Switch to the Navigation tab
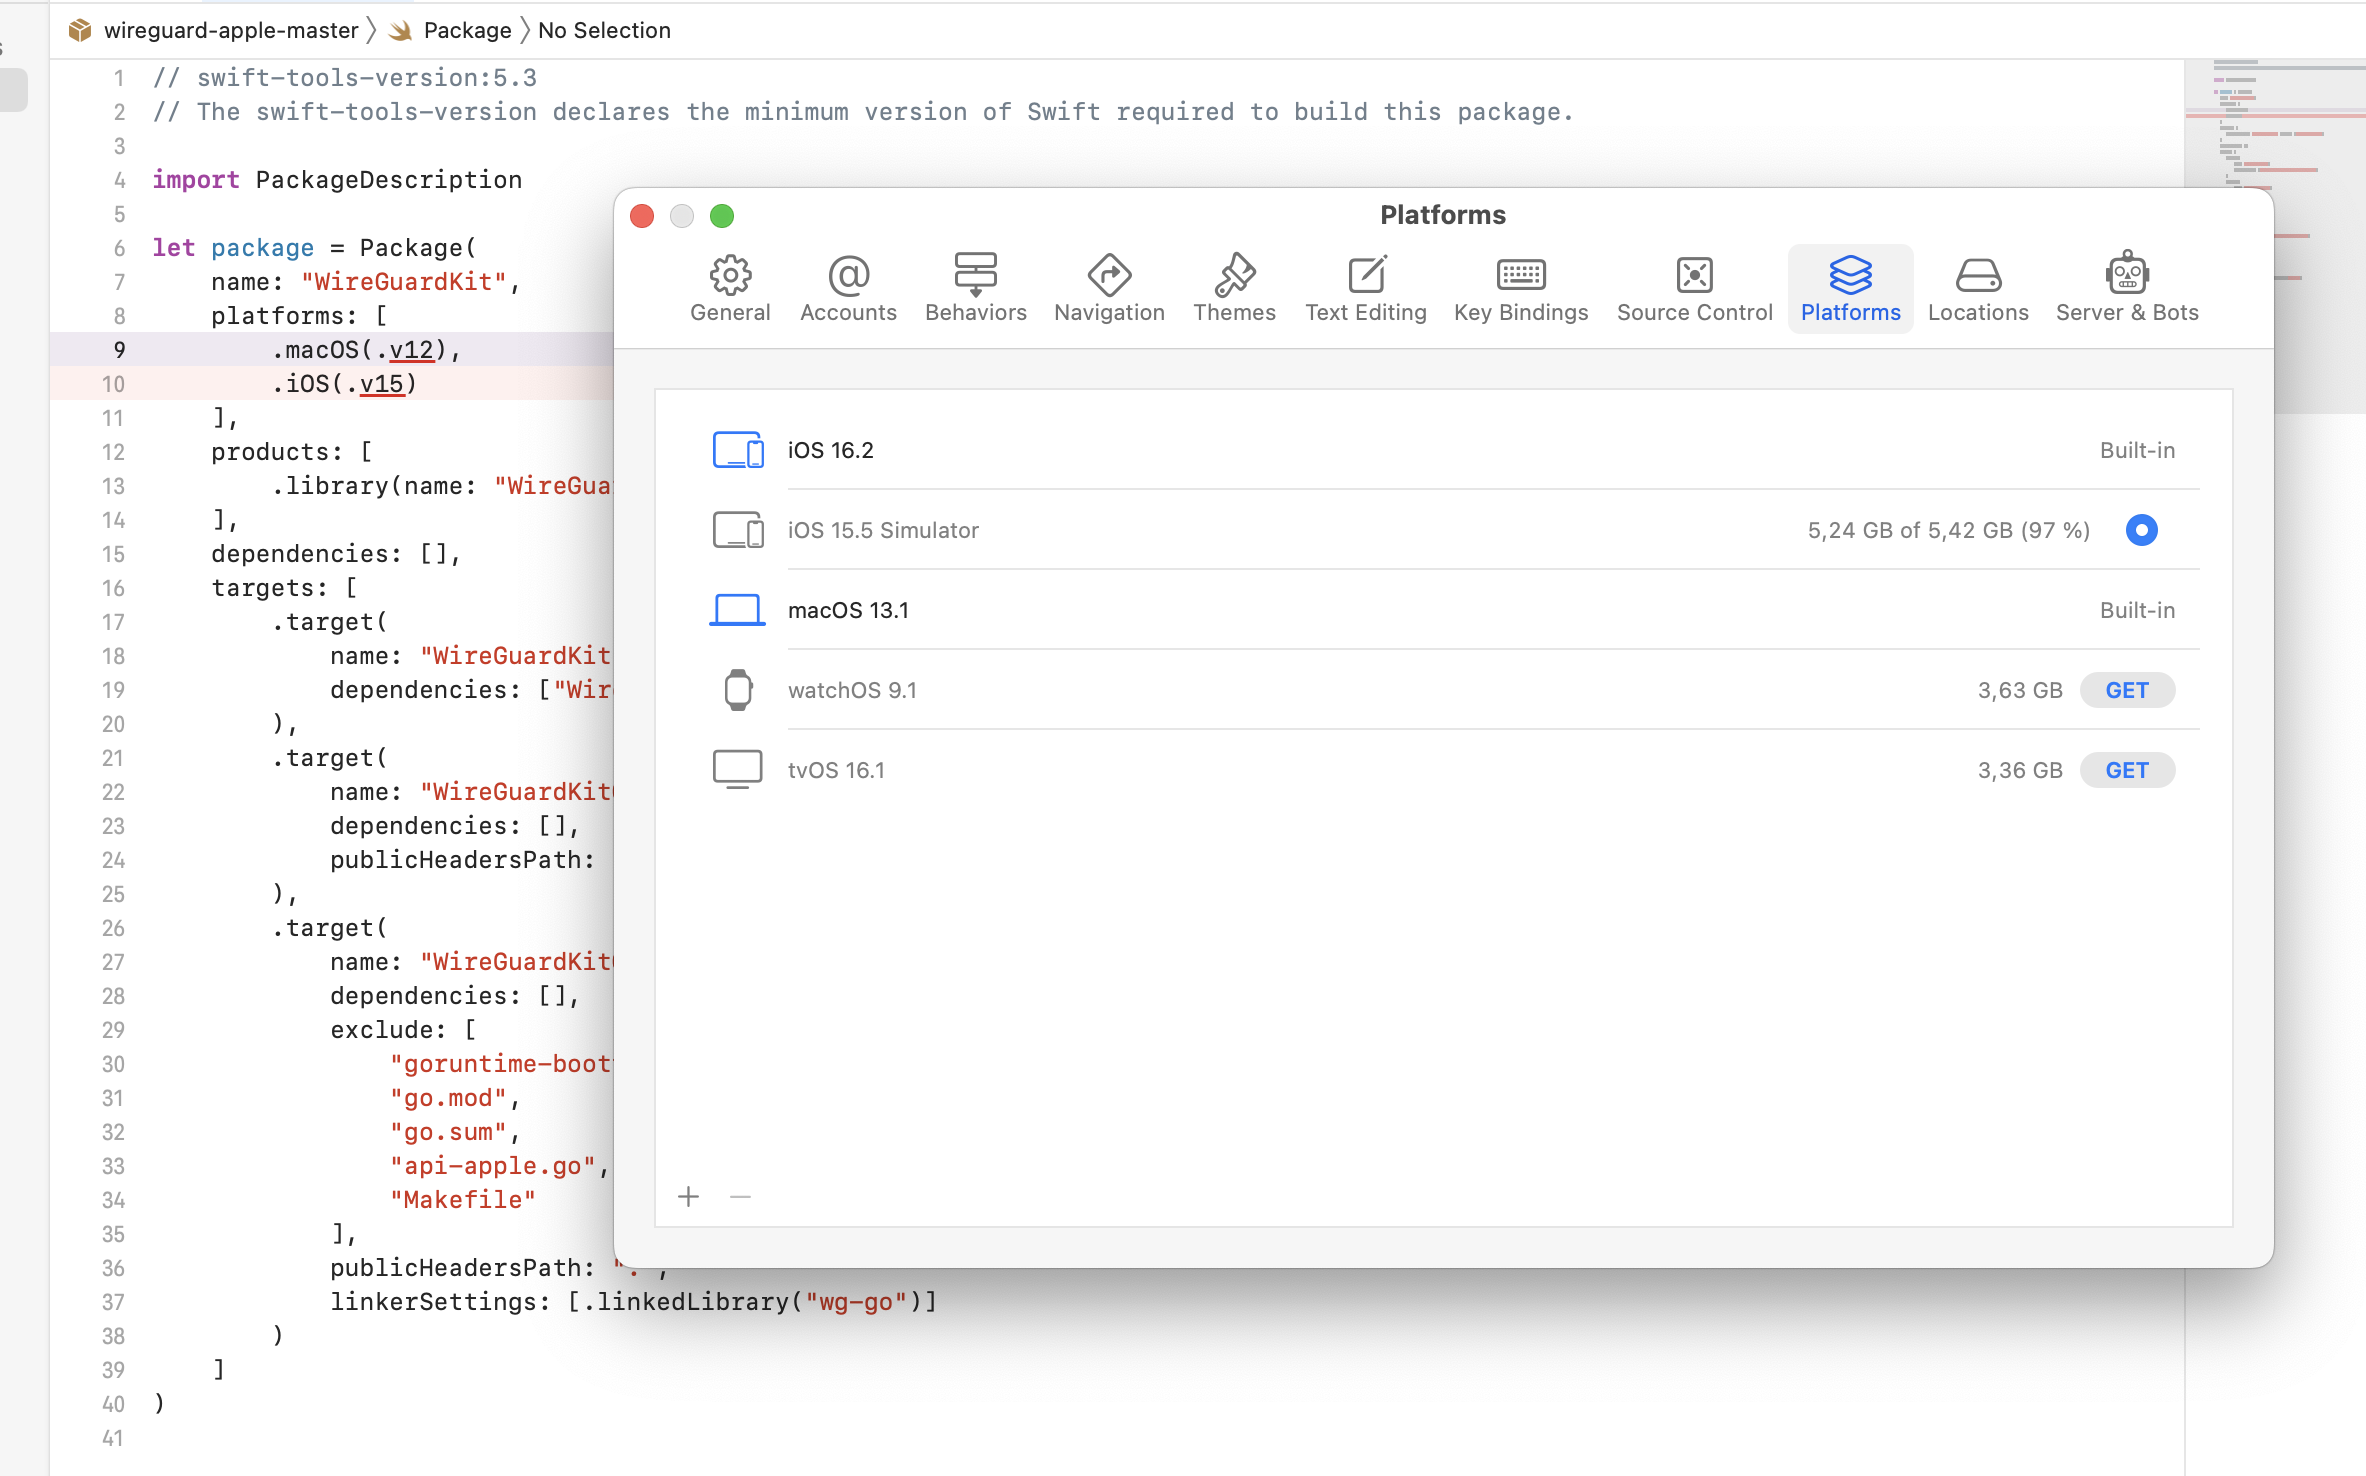Screen dimensions: 2366x1476 (1109, 288)
